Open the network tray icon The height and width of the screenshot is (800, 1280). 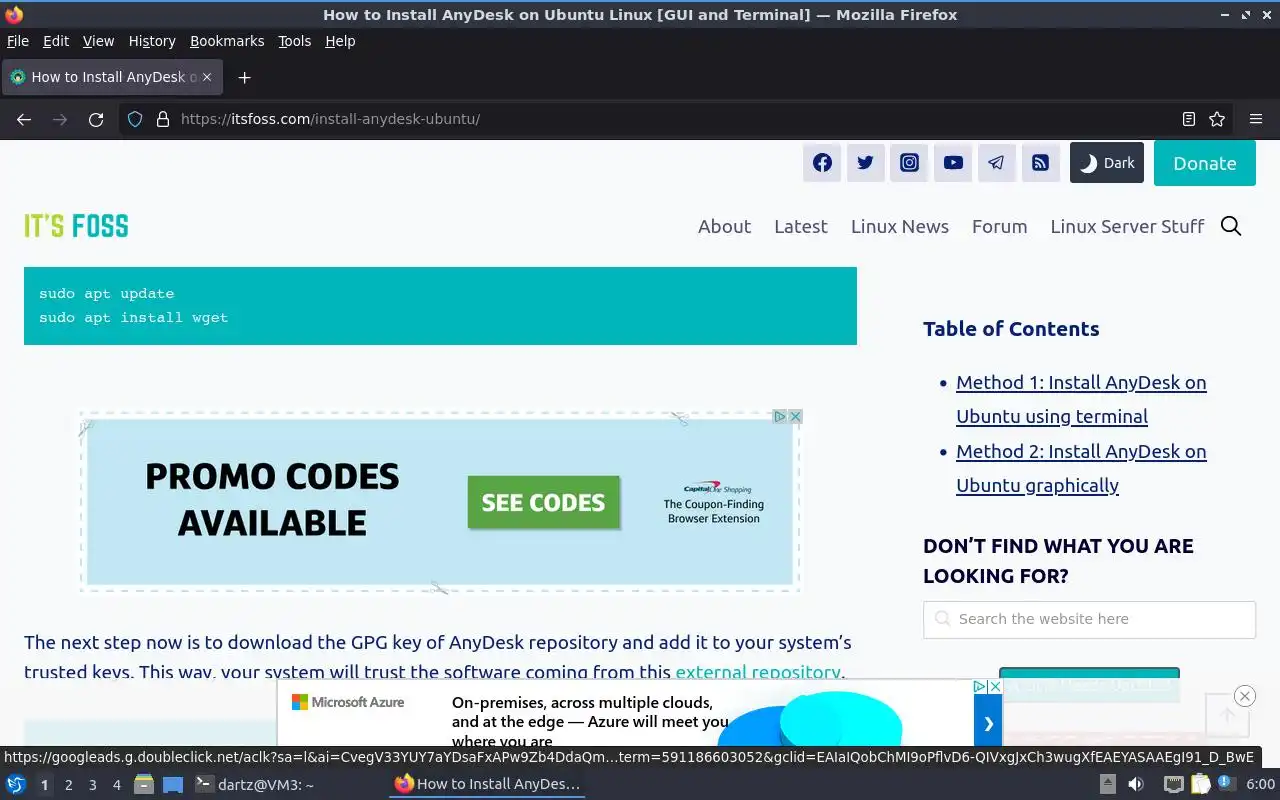(x=1173, y=785)
